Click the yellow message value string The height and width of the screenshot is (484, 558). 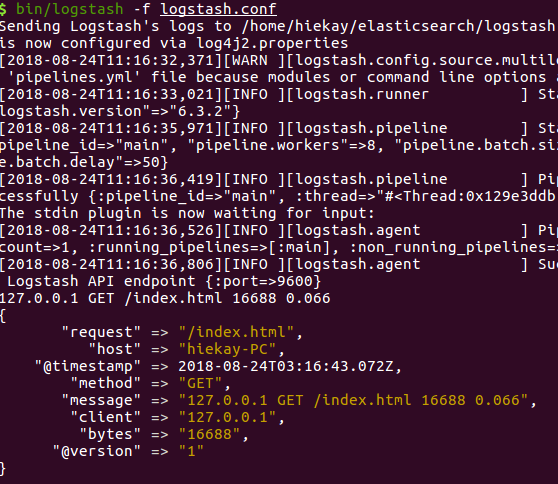click(353, 400)
